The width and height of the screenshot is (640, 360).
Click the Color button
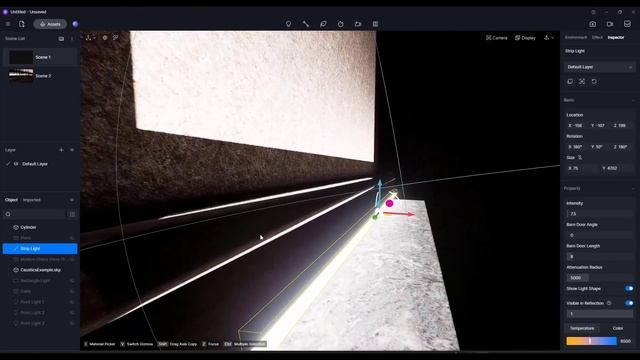pyautogui.click(x=618, y=328)
